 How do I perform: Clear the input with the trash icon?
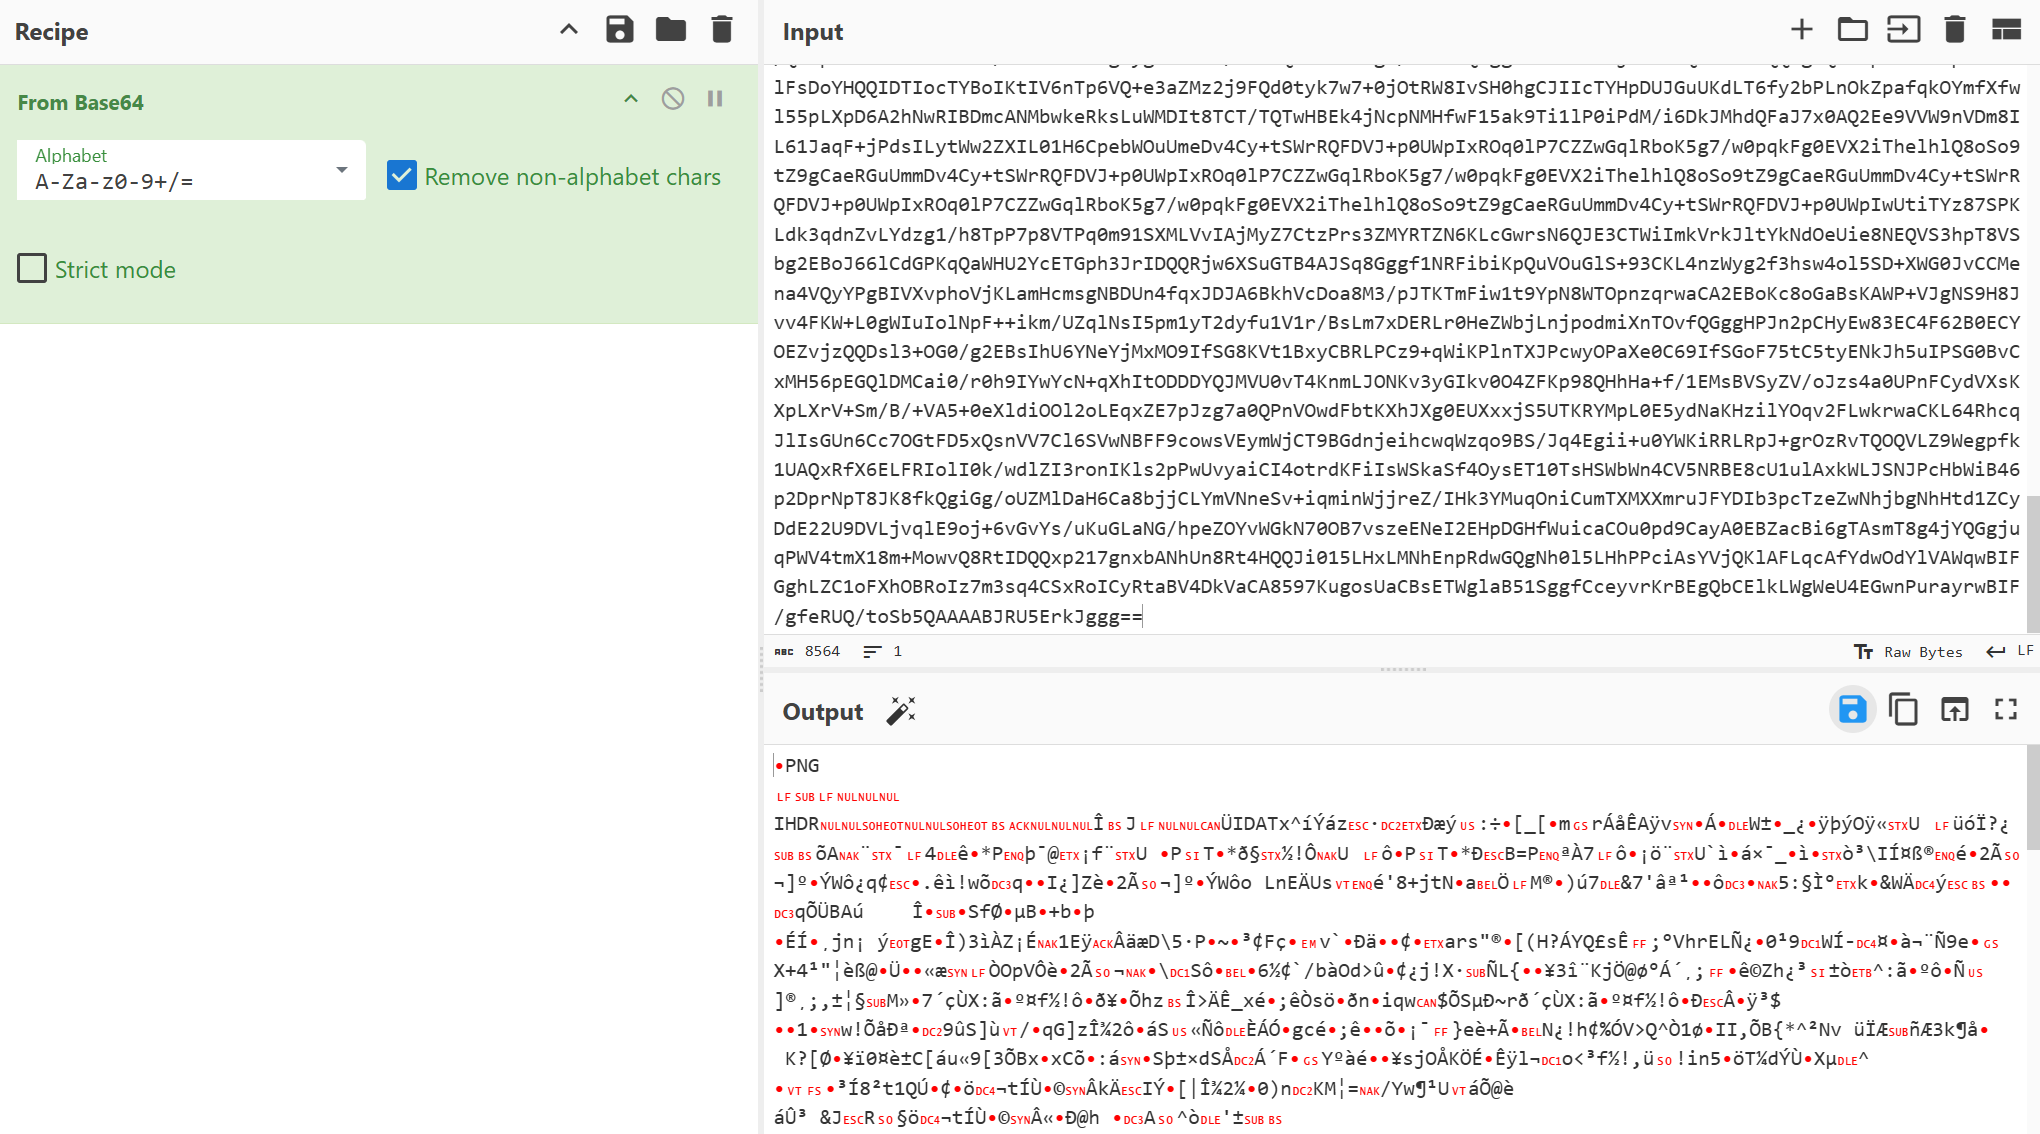1954,30
